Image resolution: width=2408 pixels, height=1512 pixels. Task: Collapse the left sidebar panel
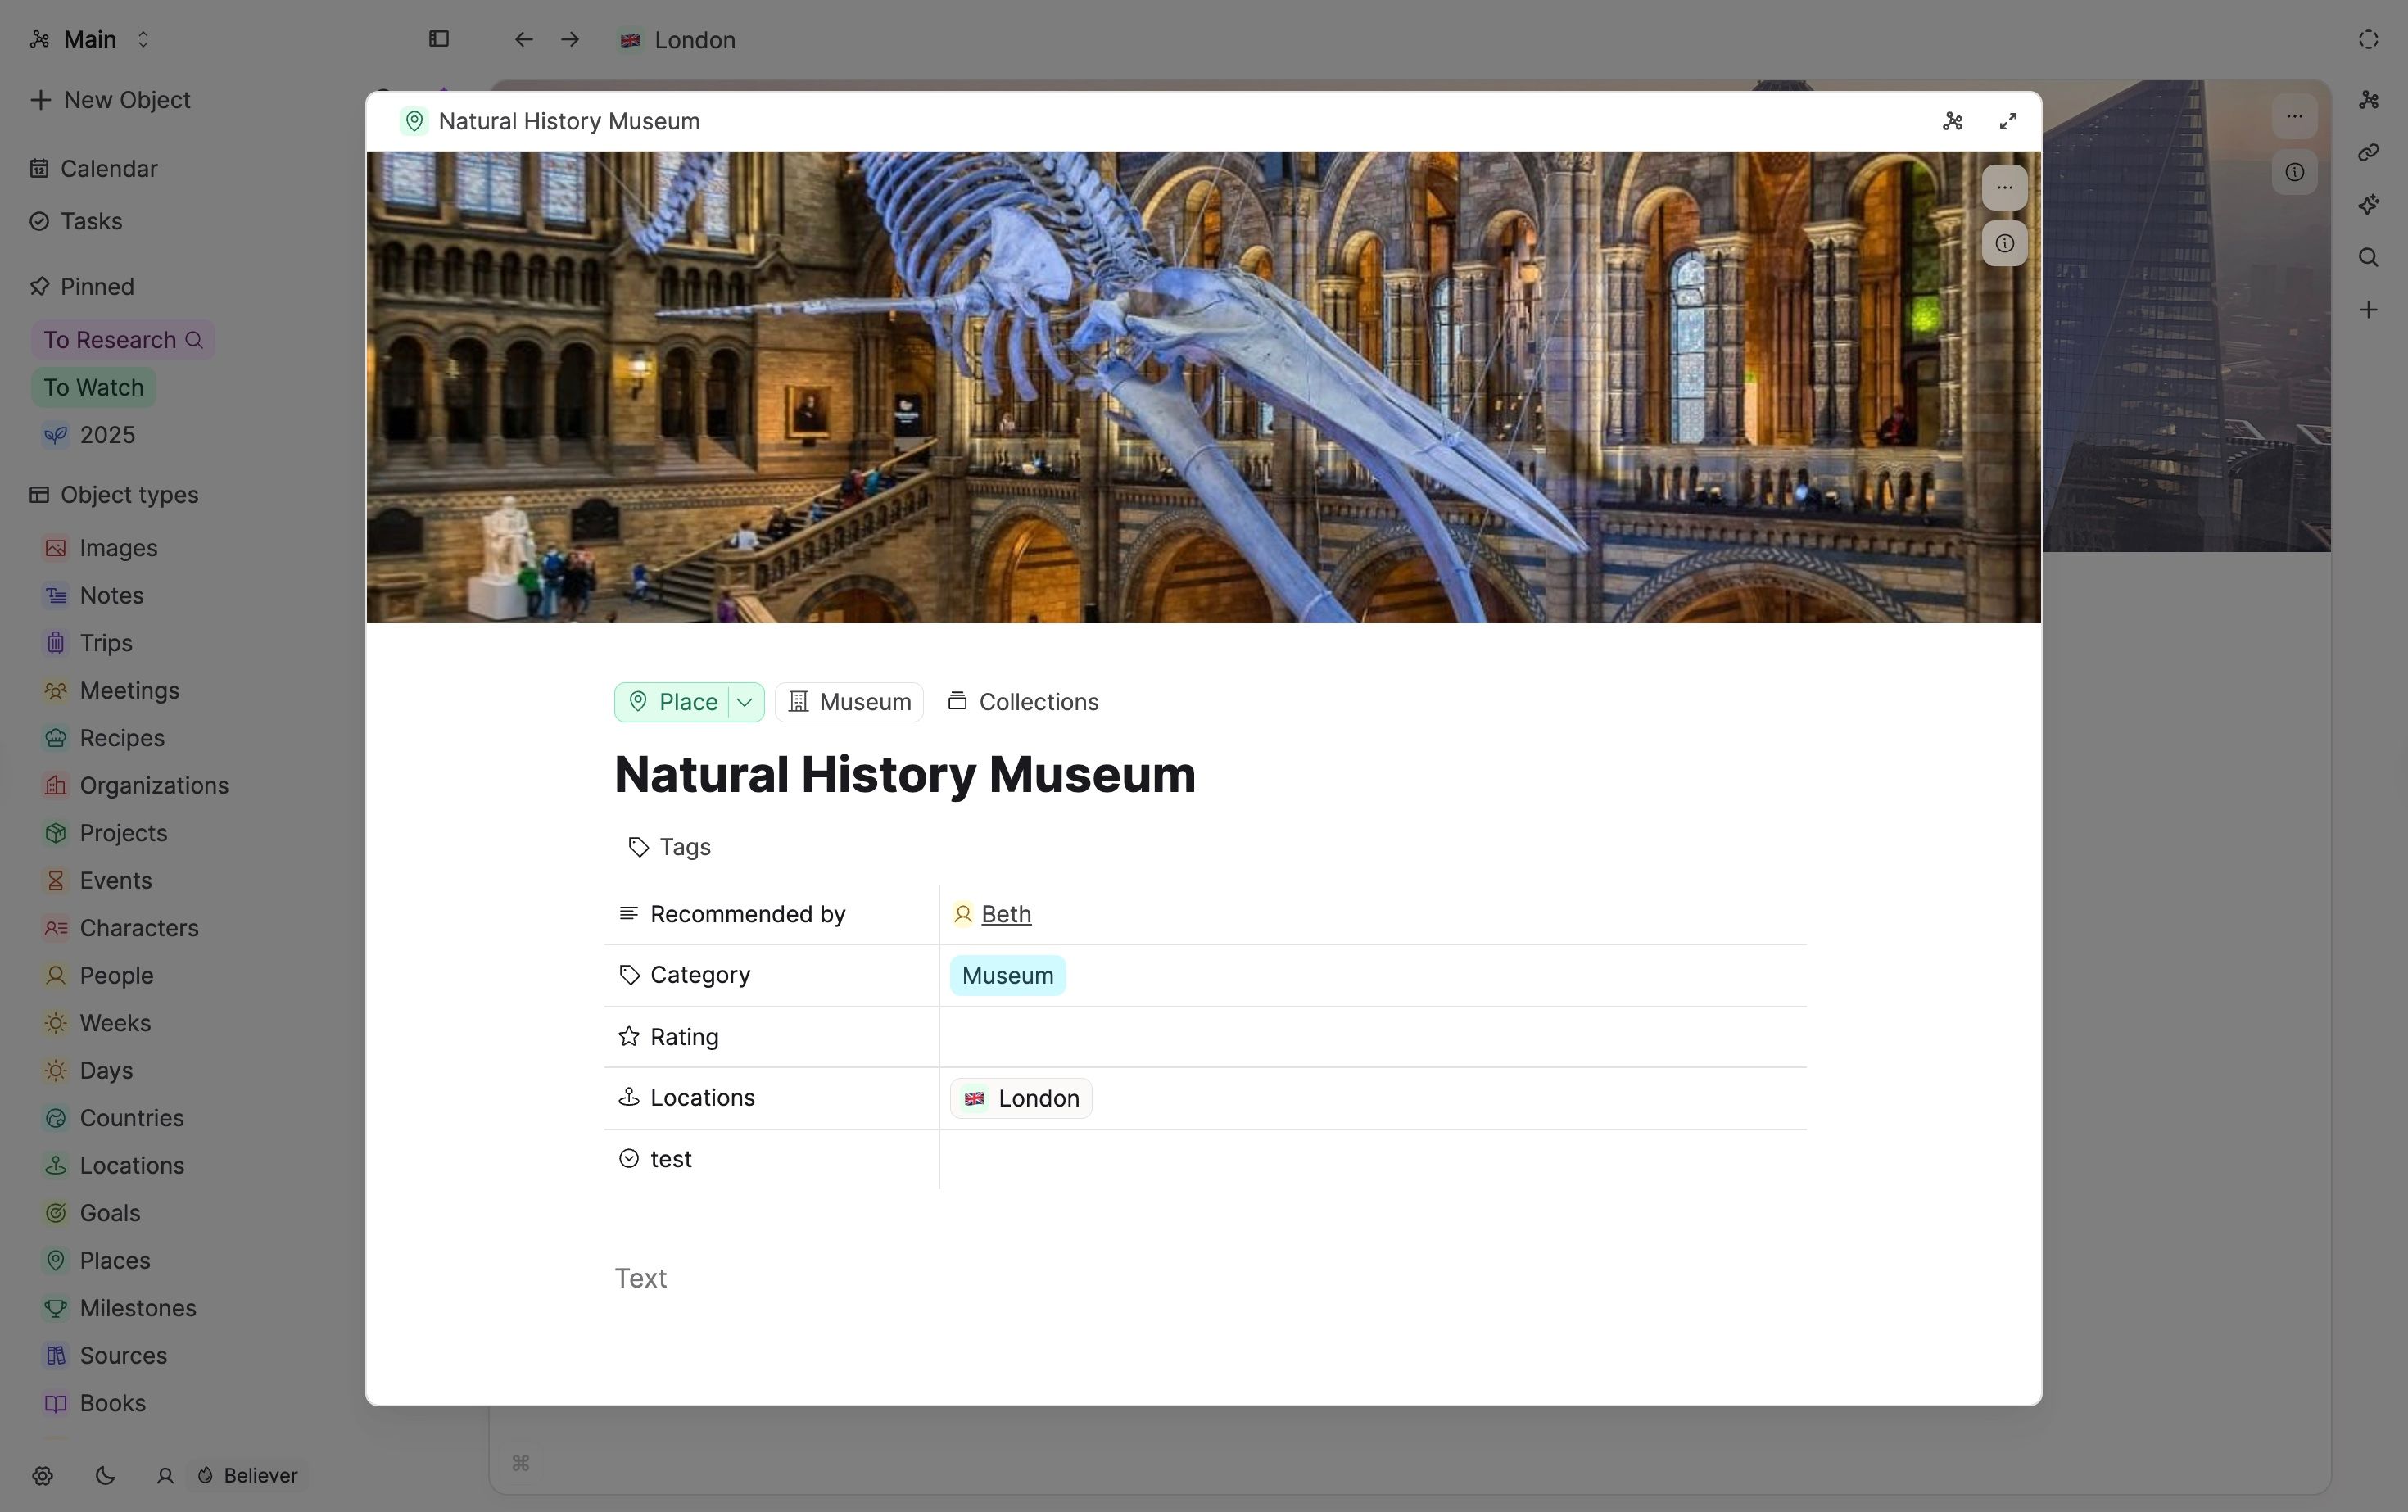tap(438, 39)
